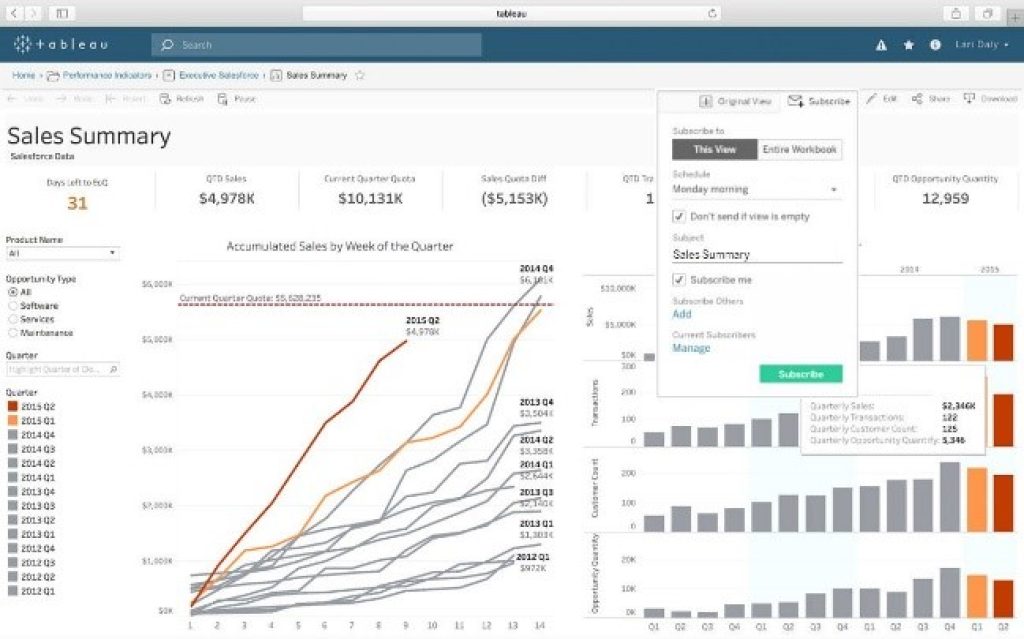Screen dimensions: 1024x639
Task: Select the All opportunity type radio
Action: click(12, 292)
